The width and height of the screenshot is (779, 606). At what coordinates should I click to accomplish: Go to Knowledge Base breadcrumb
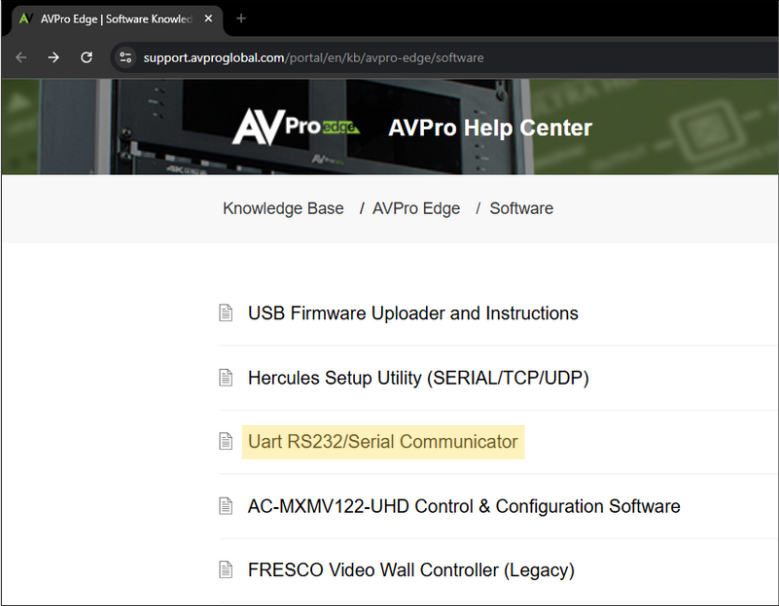283,208
